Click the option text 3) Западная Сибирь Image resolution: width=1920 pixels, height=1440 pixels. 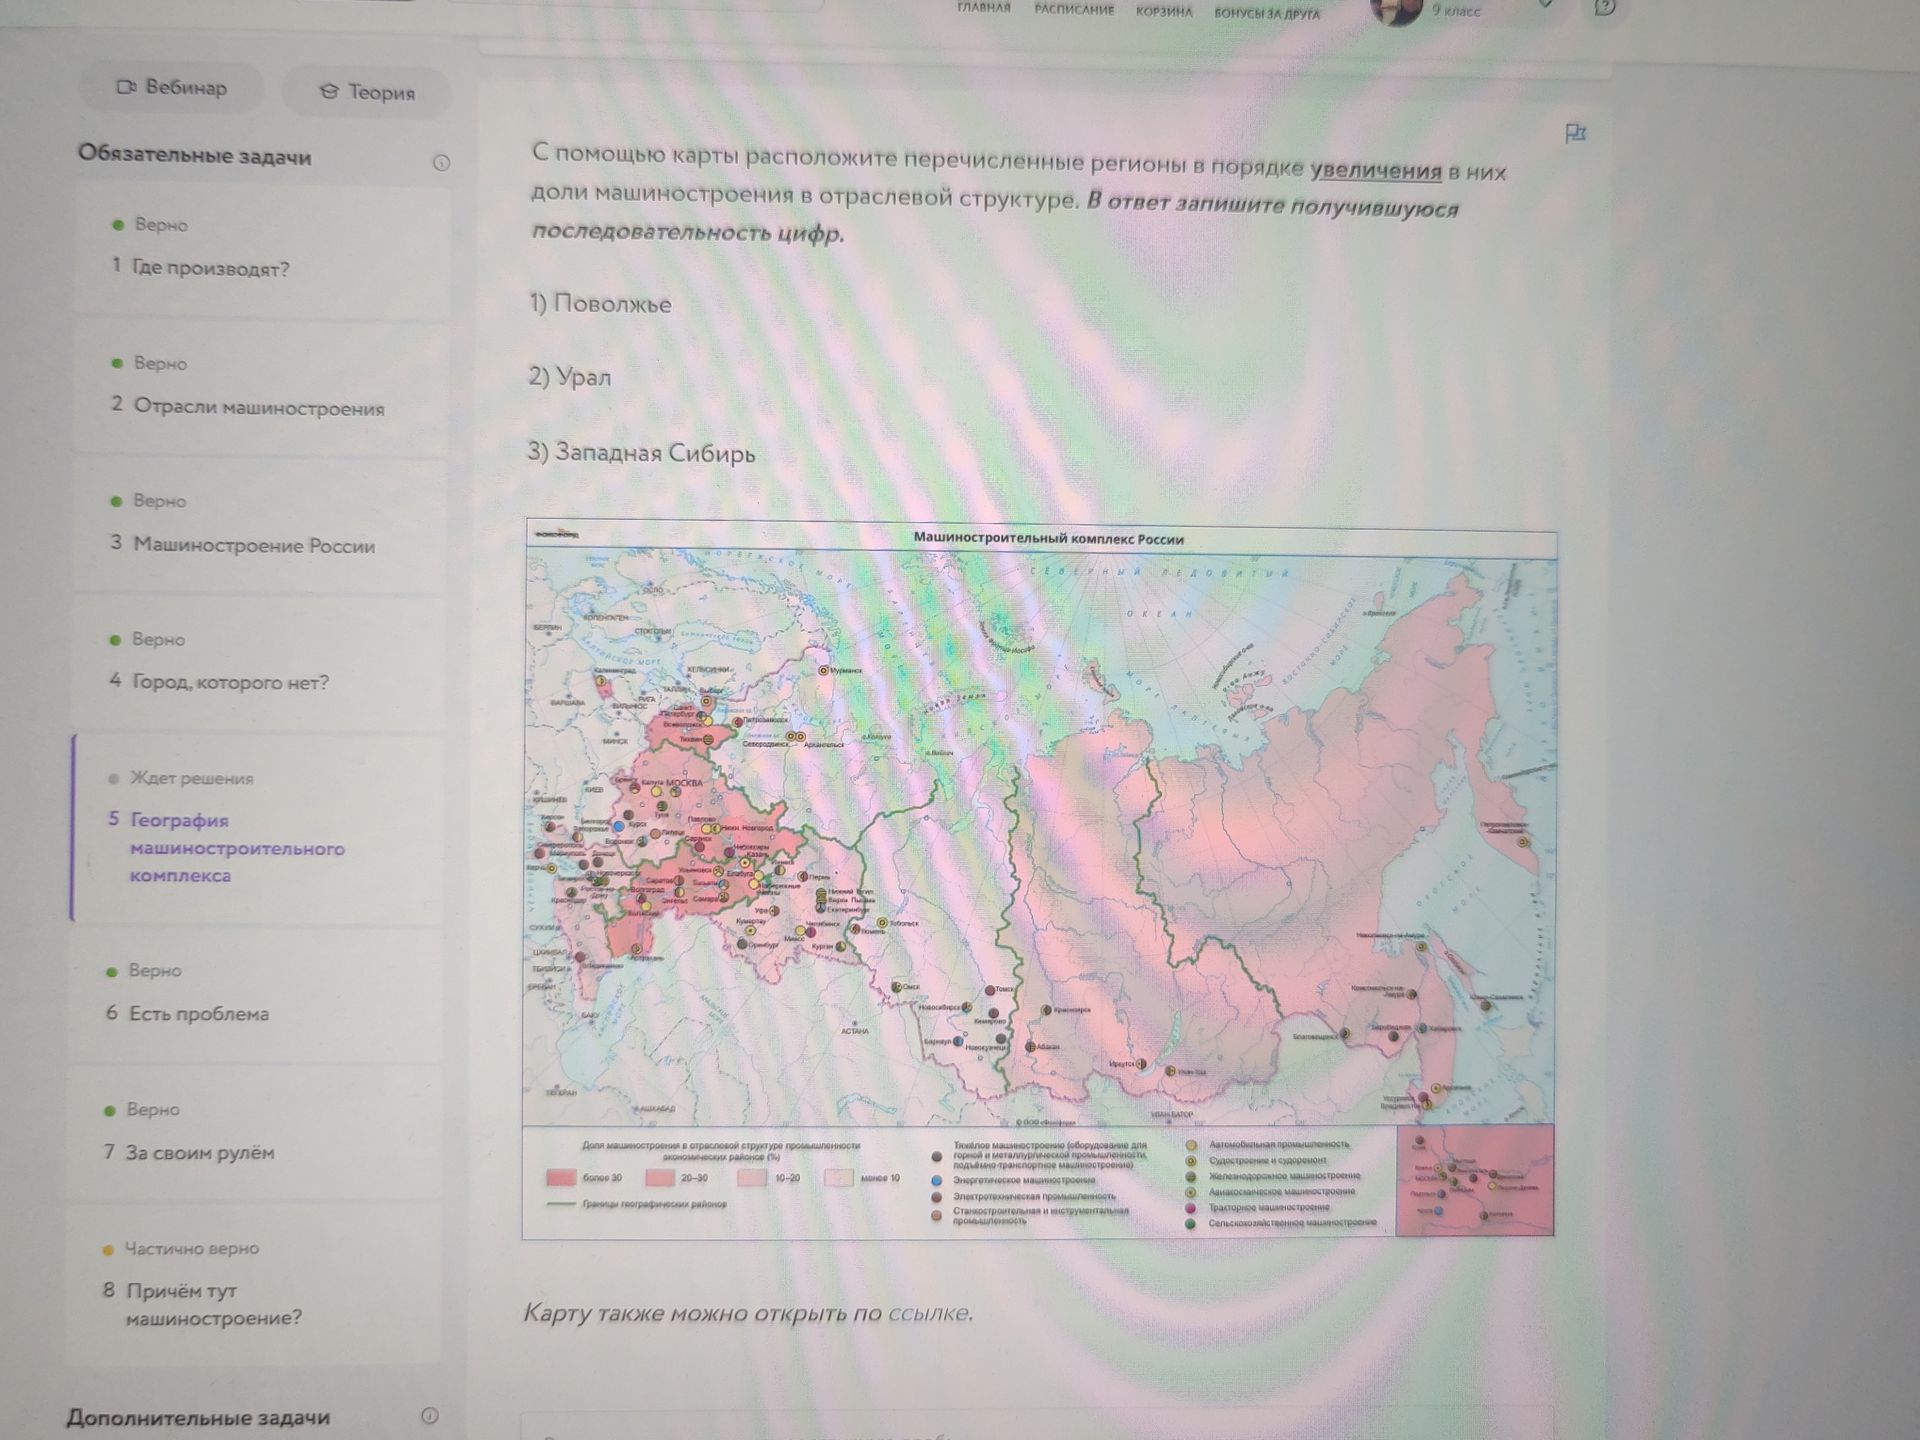pos(641,453)
